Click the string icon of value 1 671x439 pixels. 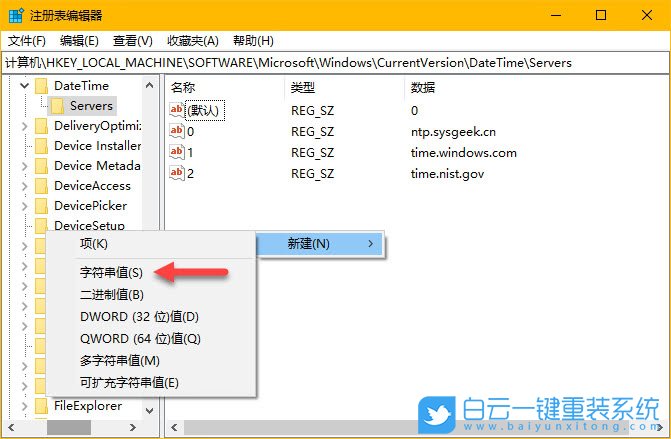[x=177, y=152]
